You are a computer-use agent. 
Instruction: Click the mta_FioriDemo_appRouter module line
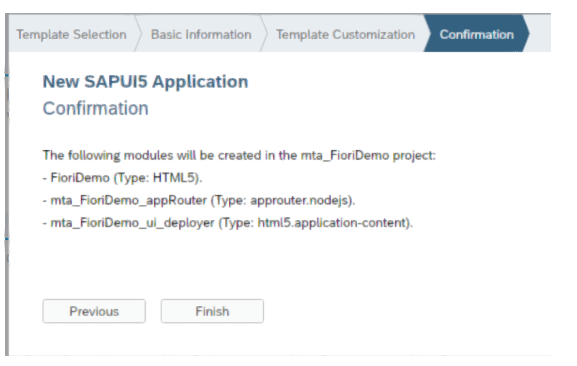point(199,200)
